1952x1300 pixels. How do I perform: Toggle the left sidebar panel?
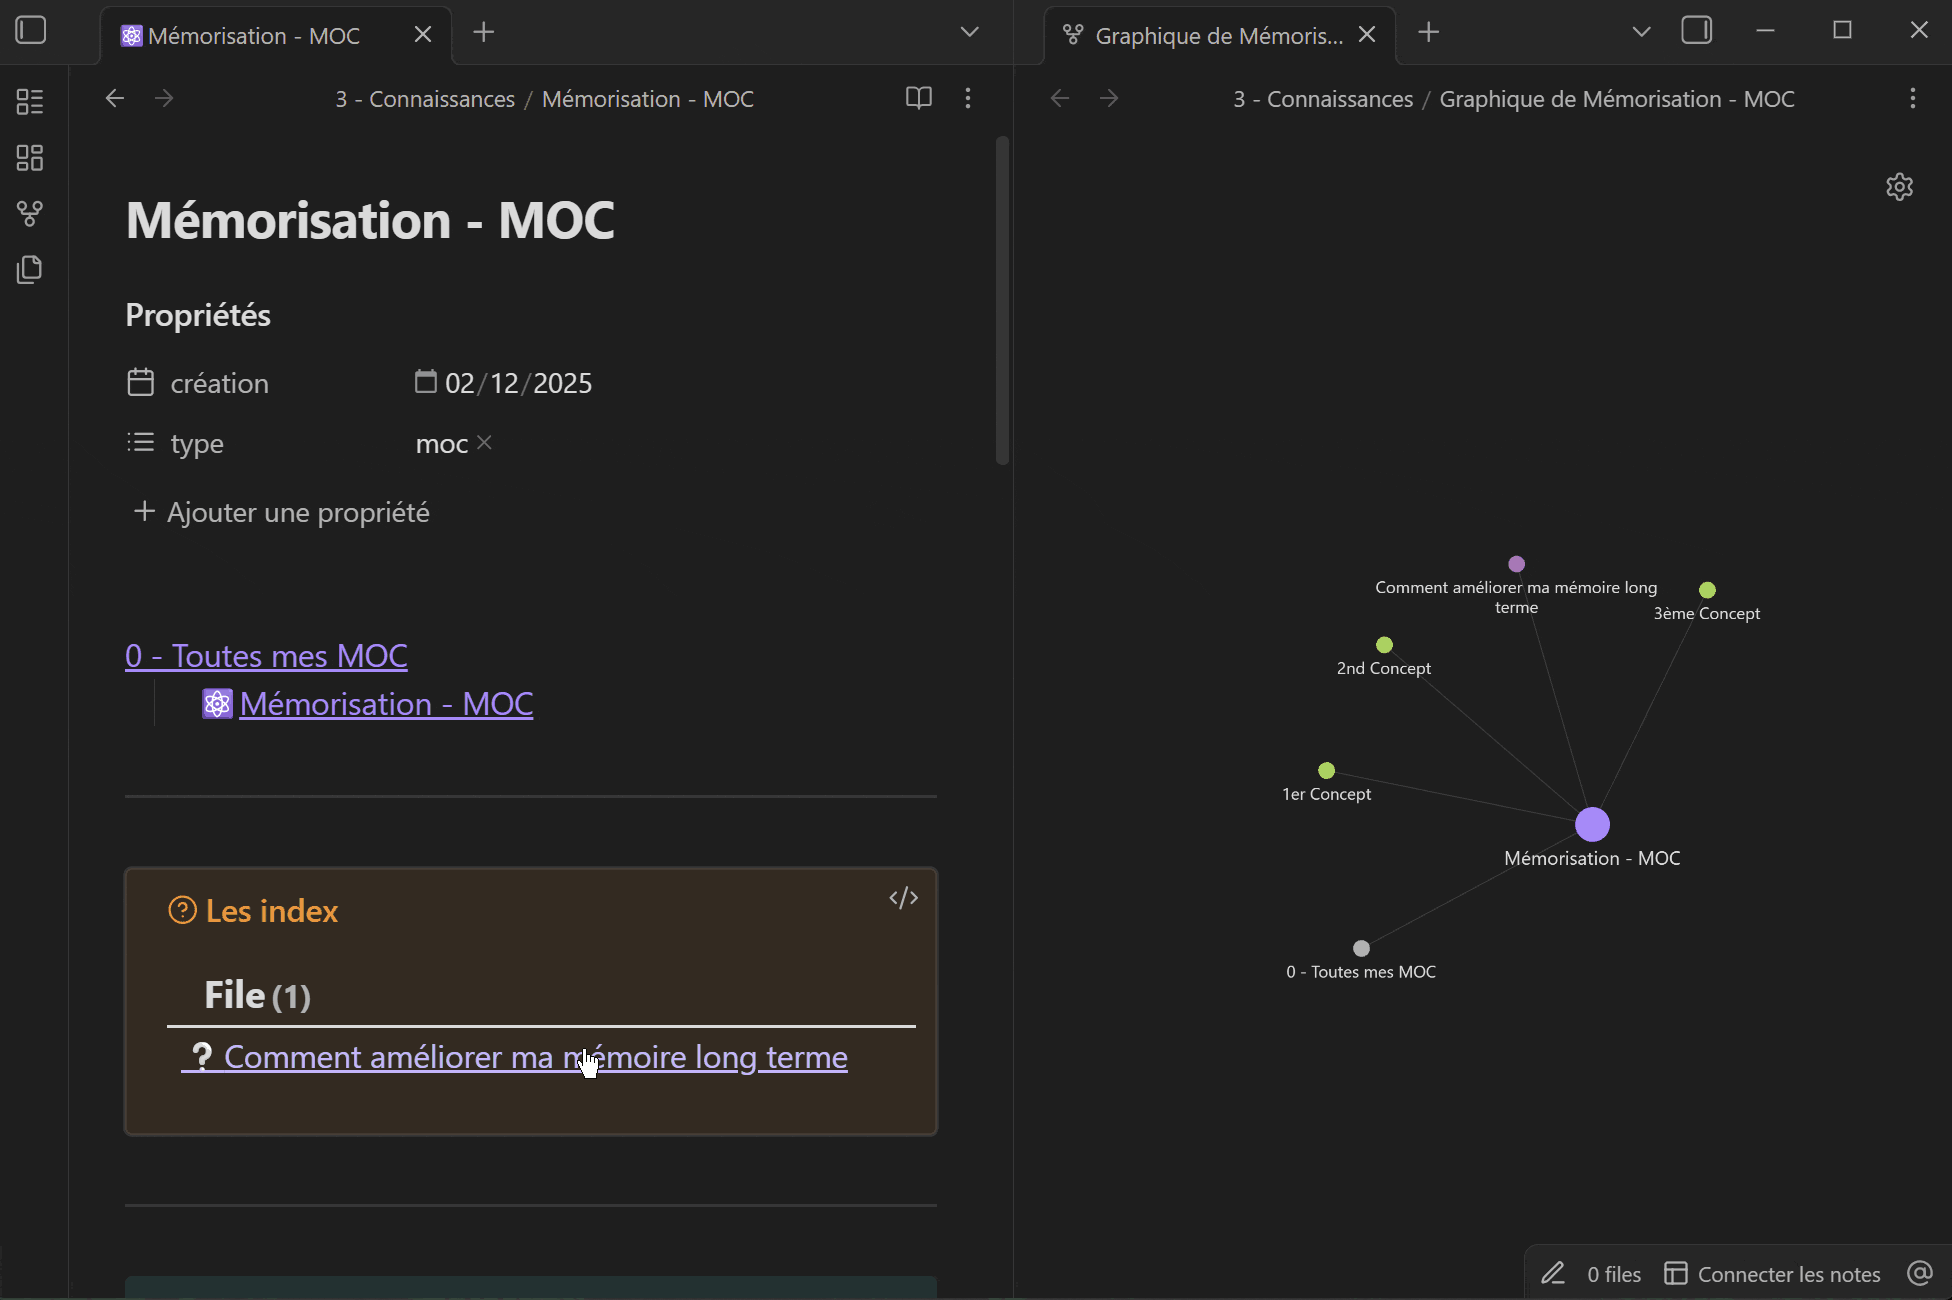(x=31, y=30)
